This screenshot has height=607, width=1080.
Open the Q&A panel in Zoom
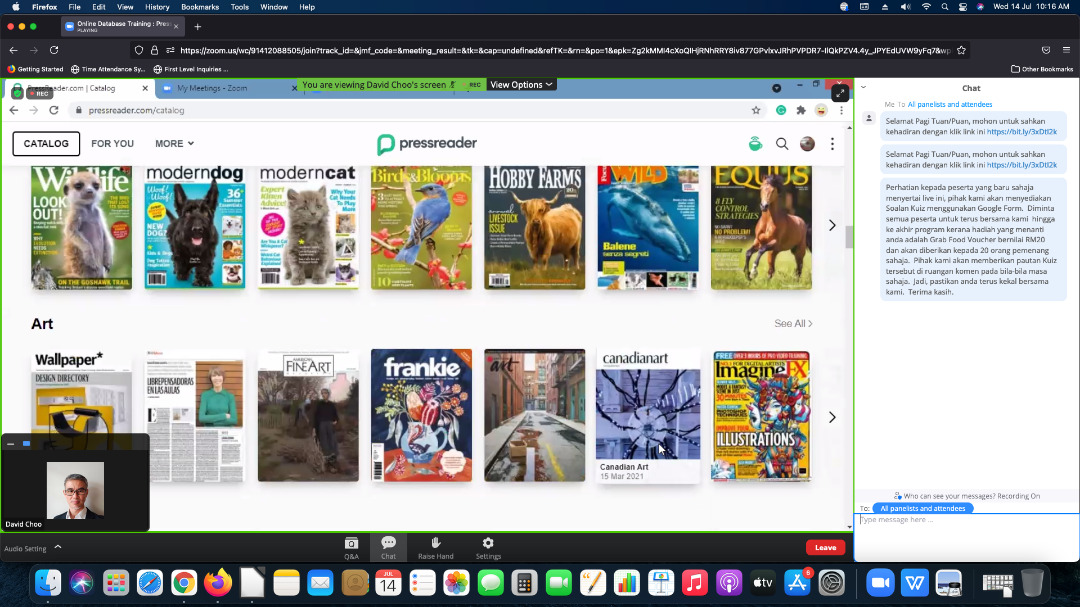click(x=351, y=548)
